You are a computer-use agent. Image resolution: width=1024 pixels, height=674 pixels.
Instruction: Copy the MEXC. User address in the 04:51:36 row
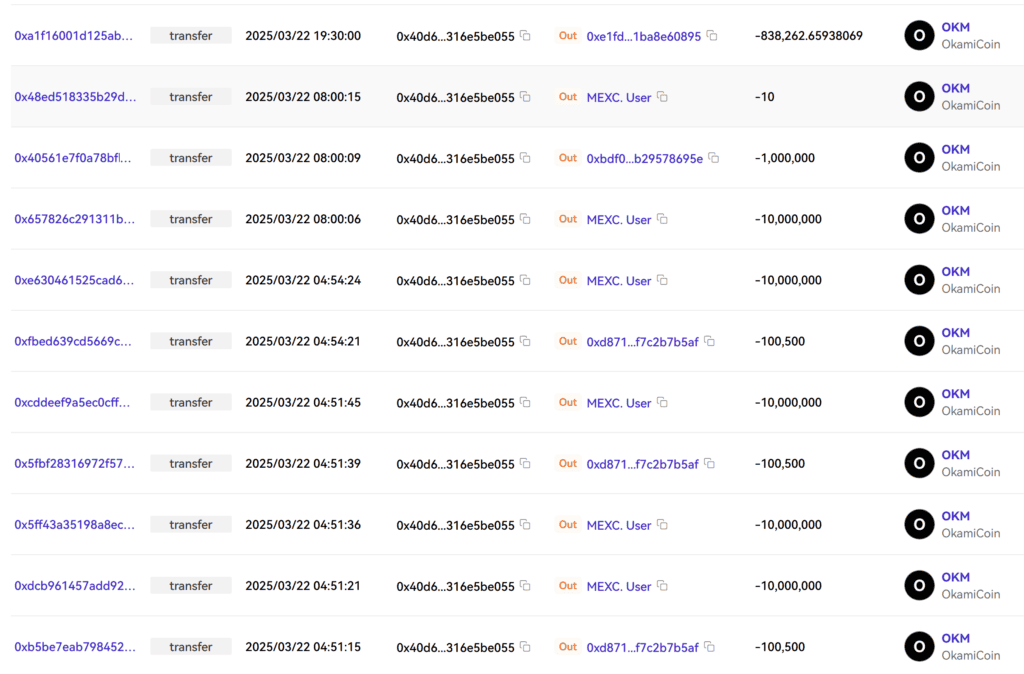662,524
